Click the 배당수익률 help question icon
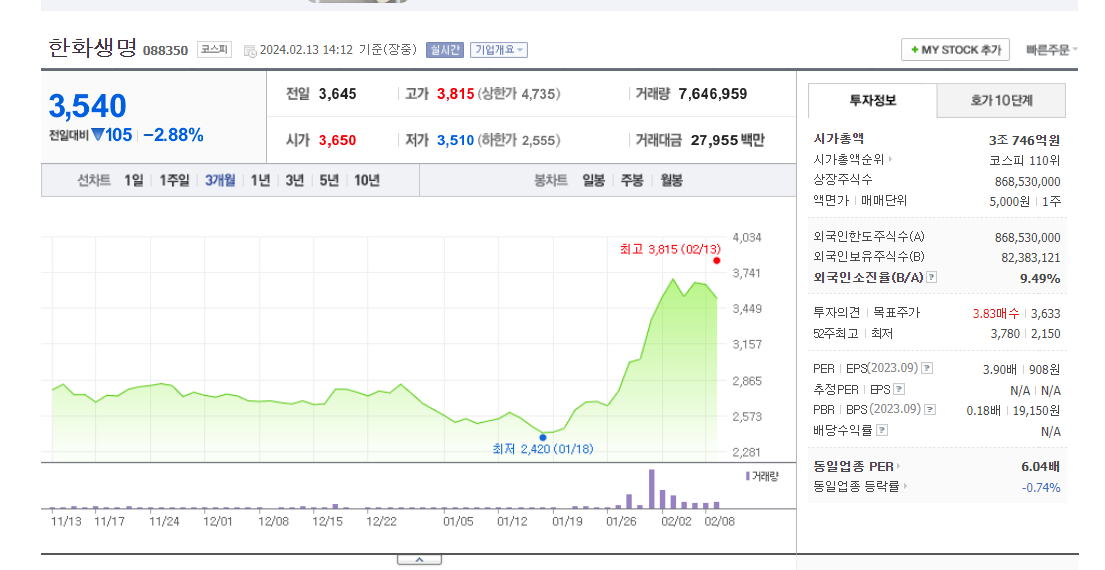This screenshot has height=570, width=1105. pyautogui.click(x=882, y=430)
